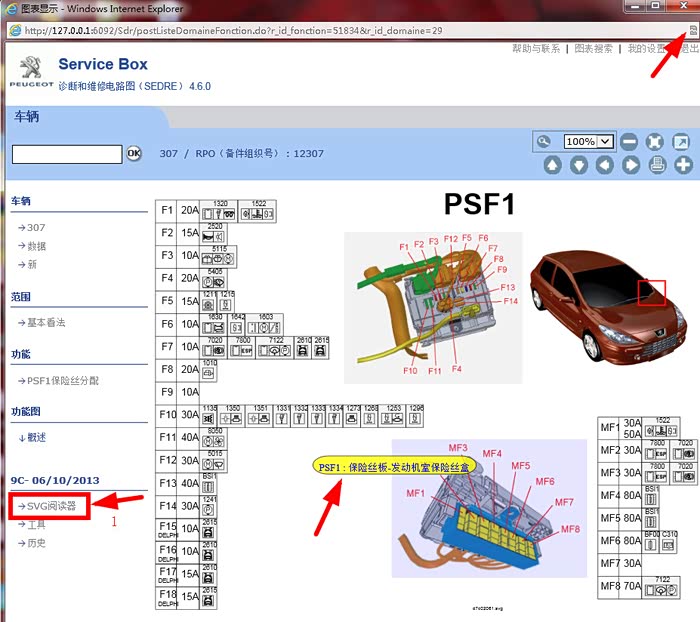700x622 pixels.
Task: Click the minus zoom-out button
Action: pos(629,142)
